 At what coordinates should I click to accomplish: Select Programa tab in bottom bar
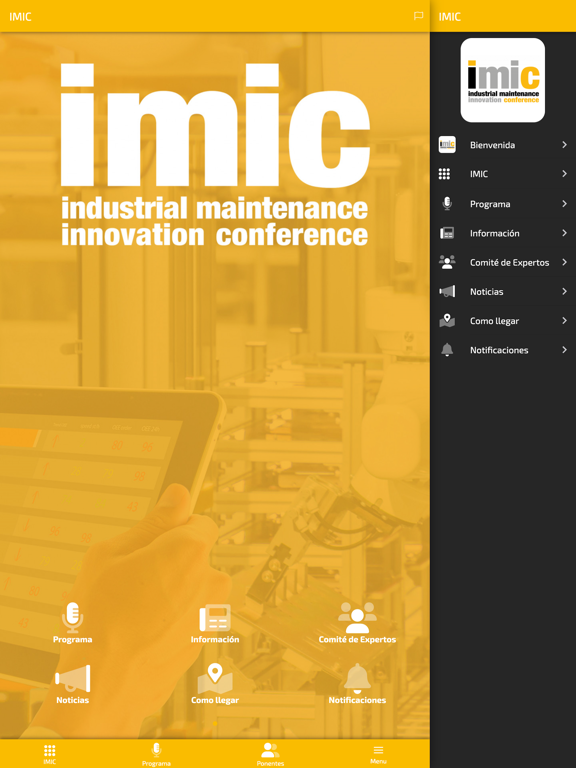click(x=156, y=754)
